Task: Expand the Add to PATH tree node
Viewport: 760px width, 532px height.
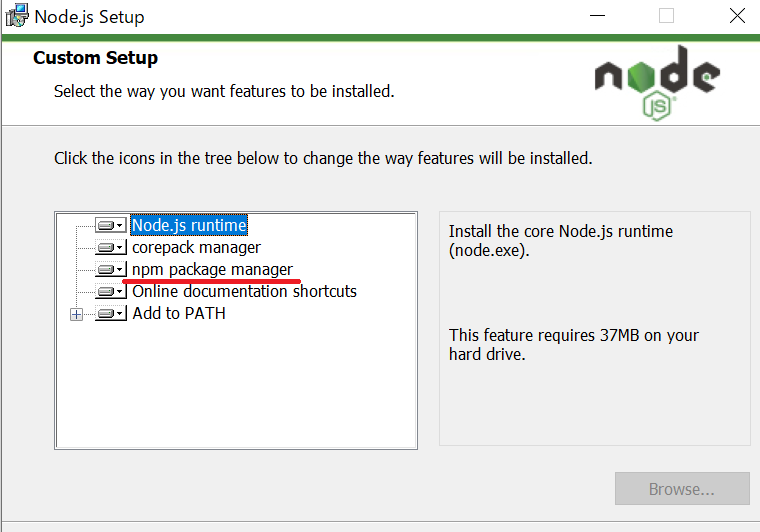Action: 76,314
